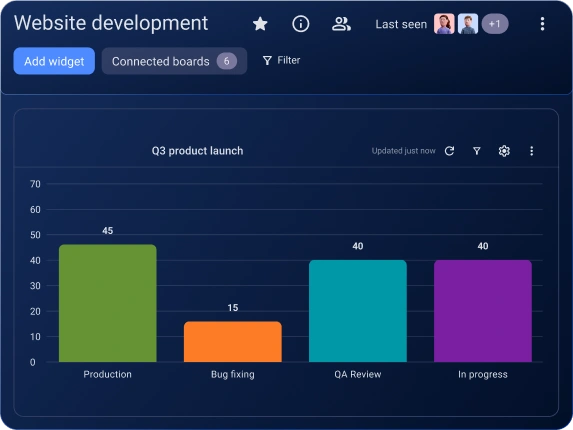The height and width of the screenshot is (430, 573).
Task: Click the Bug fixing axis label
Action: coord(233,374)
